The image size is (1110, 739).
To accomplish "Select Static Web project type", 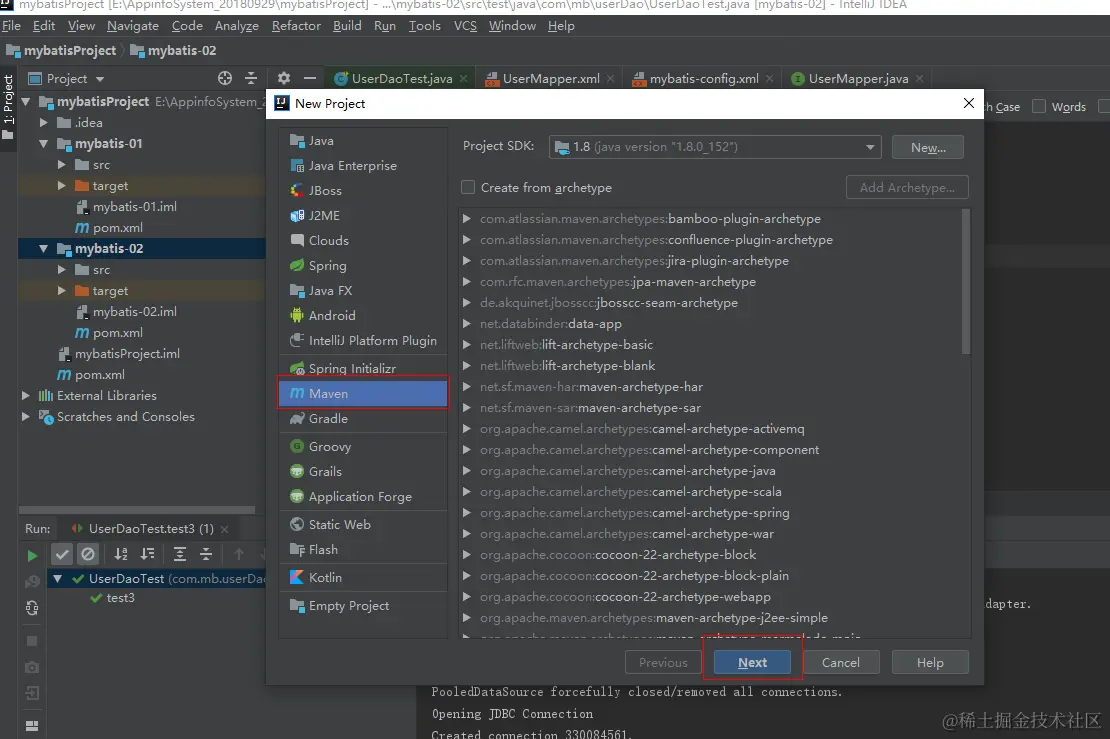I will pos(363,525).
